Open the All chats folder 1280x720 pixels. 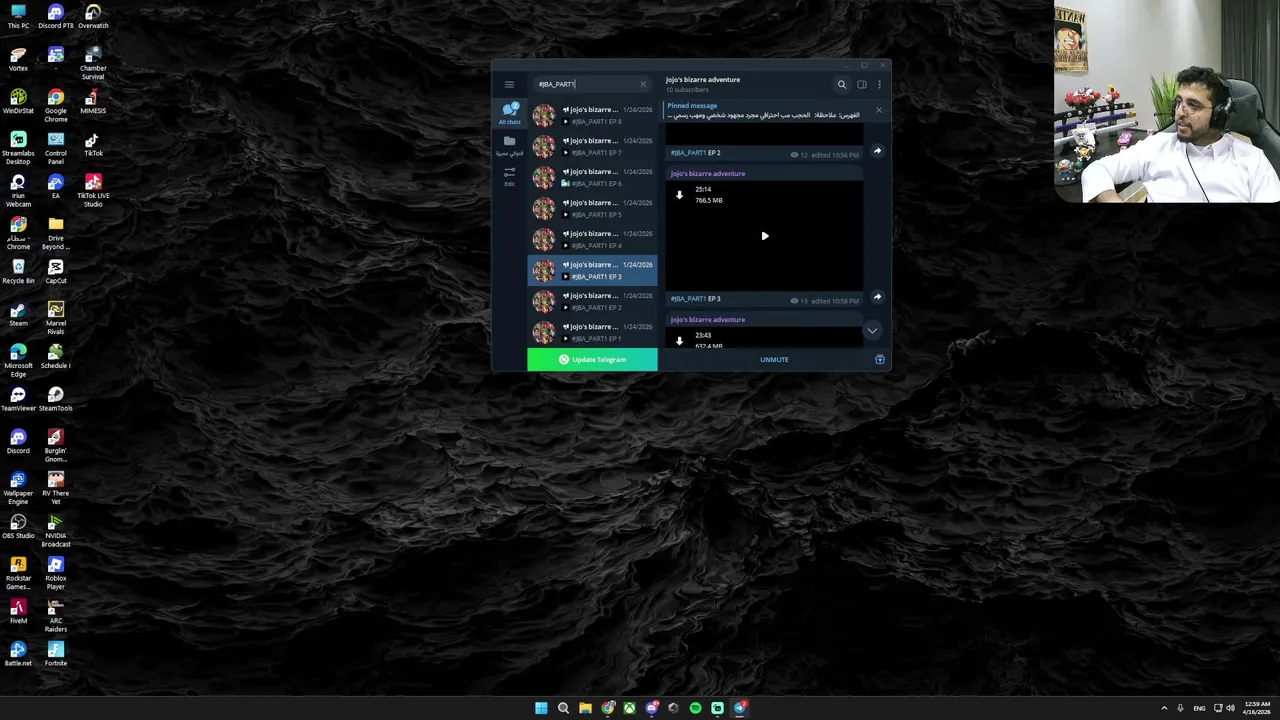(509, 112)
